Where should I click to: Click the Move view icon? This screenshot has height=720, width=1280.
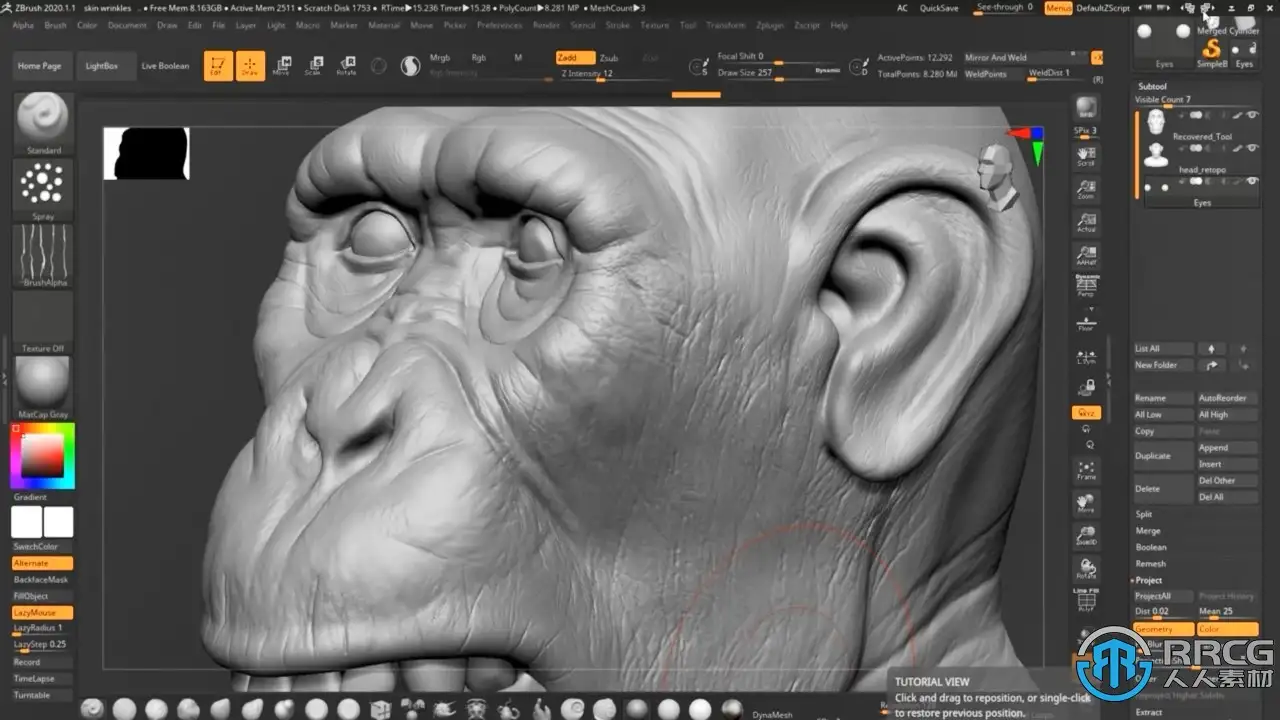[1086, 503]
